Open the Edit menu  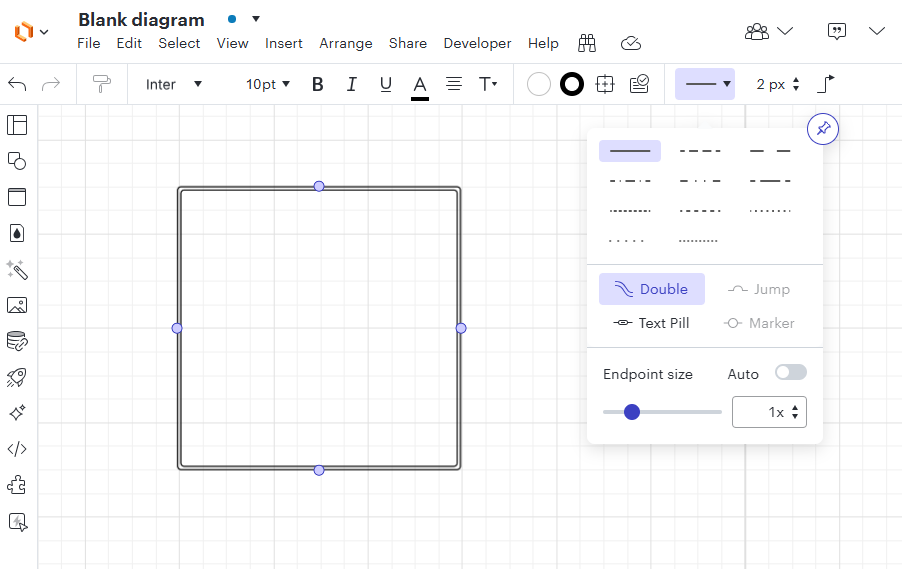tap(129, 43)
